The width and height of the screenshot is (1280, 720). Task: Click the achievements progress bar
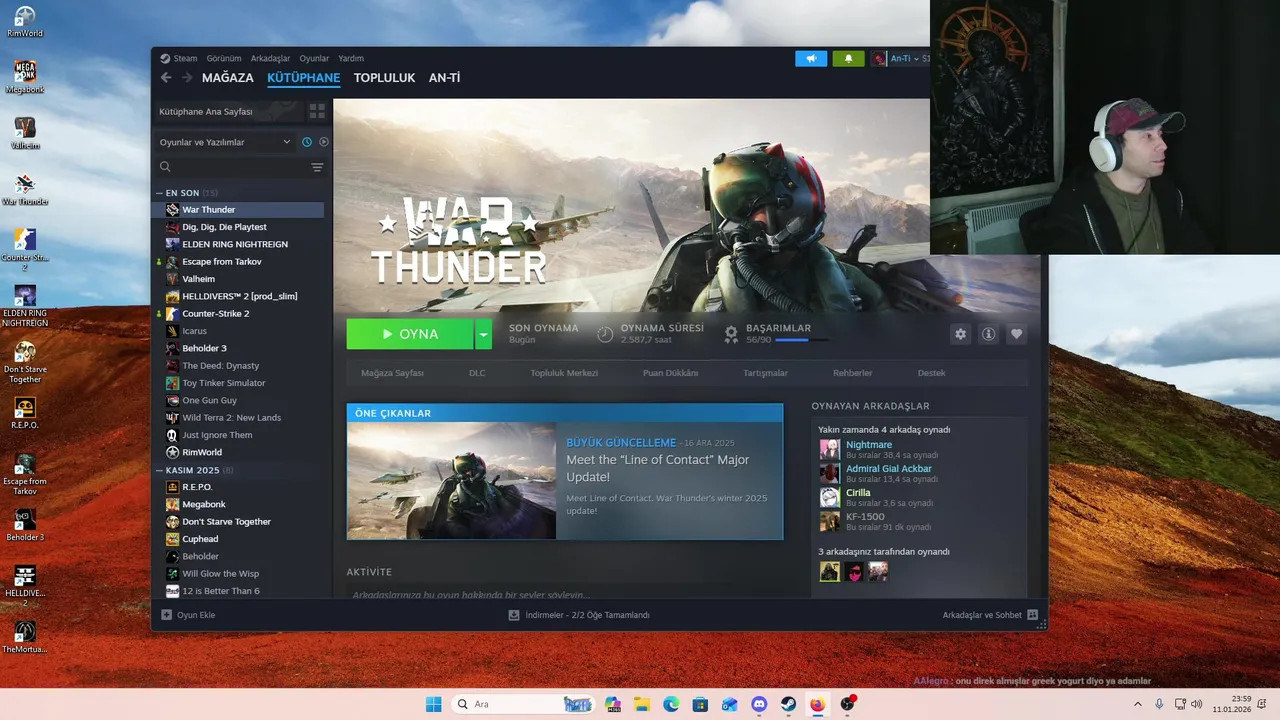coord(802,340)
